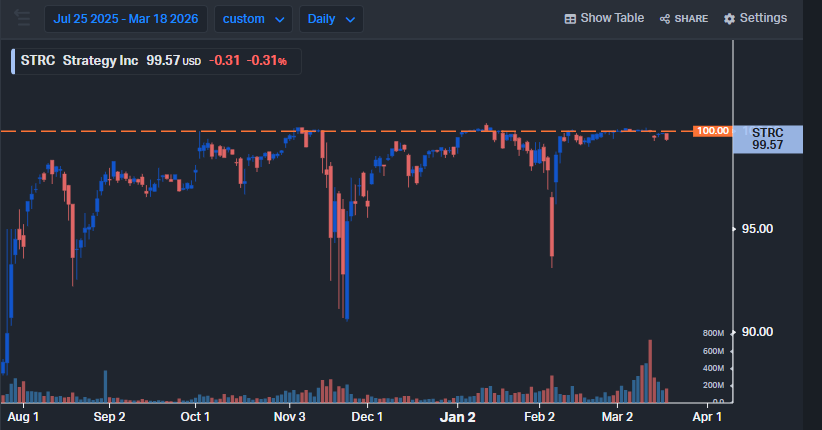Click the tallest red volume bar in March
Image resolution: width=822 pixels, height=430 pixels.
pyautogui.click(x=650, y=370)
